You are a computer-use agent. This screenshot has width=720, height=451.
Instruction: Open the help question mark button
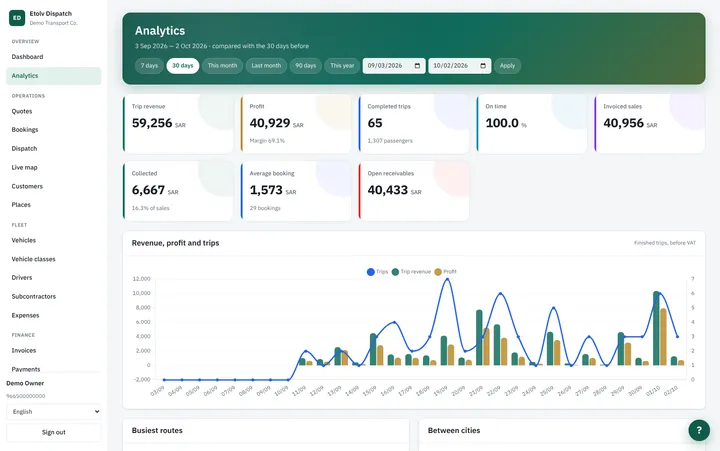point(699,430)
